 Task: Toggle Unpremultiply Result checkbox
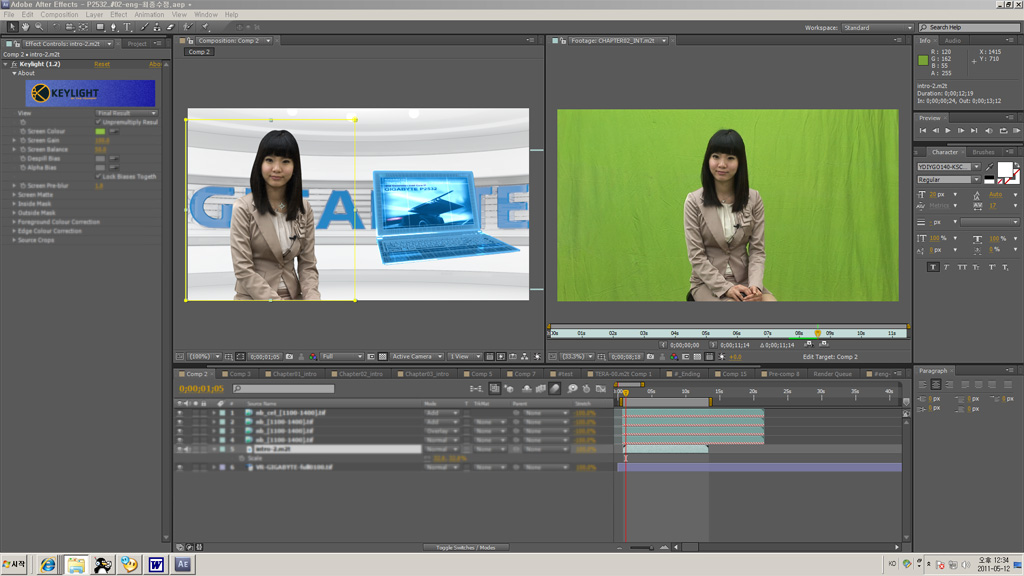coord(99,122)
